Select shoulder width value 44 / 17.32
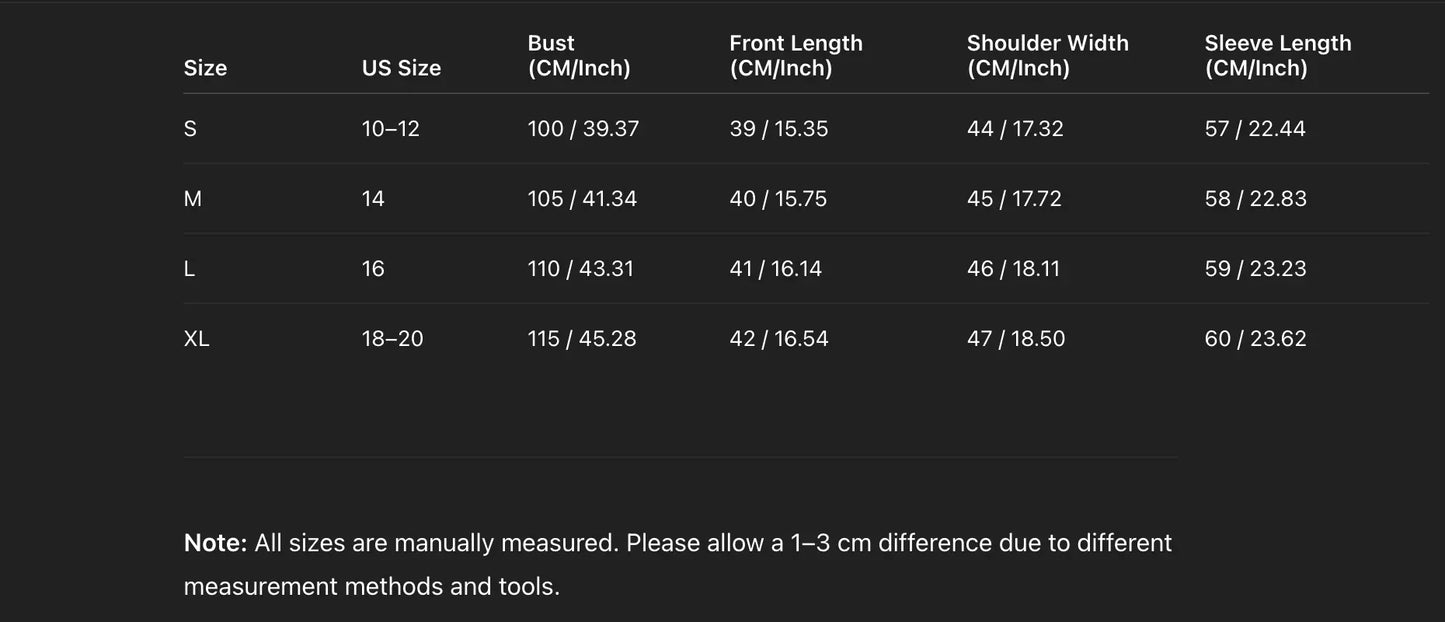The width and height of the screenshot is (1445, 622). [x=1015, y=129]
